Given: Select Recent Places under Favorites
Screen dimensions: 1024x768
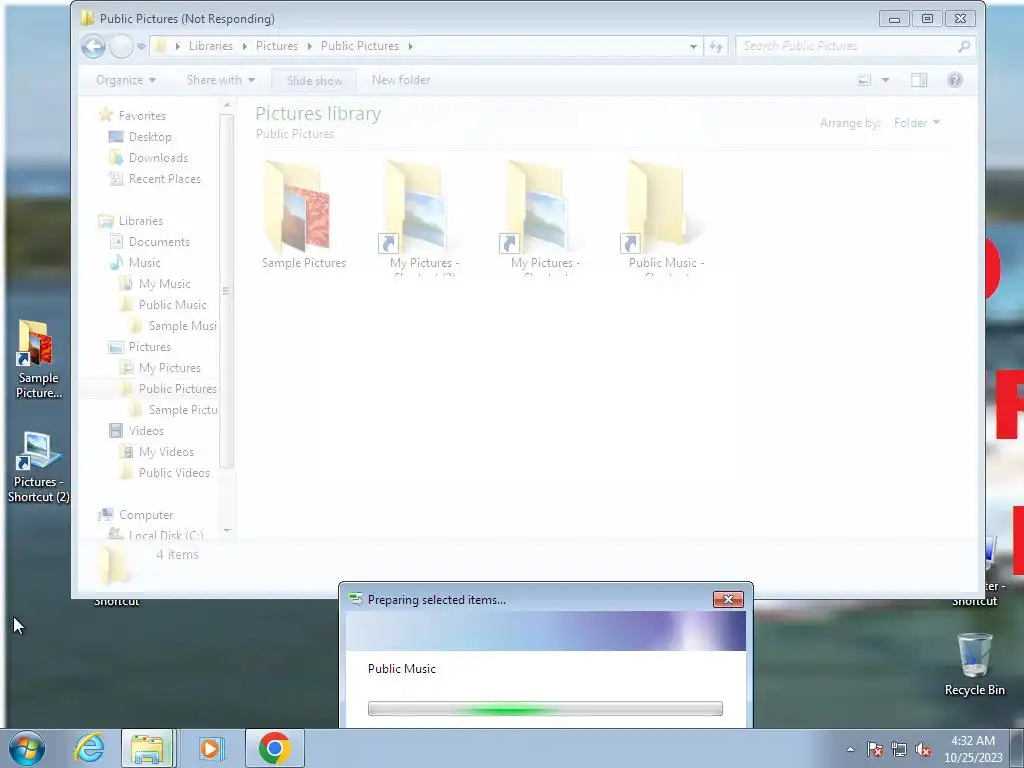Looking at the screenshot, I should pyautogui.click(x=165, y=178).
